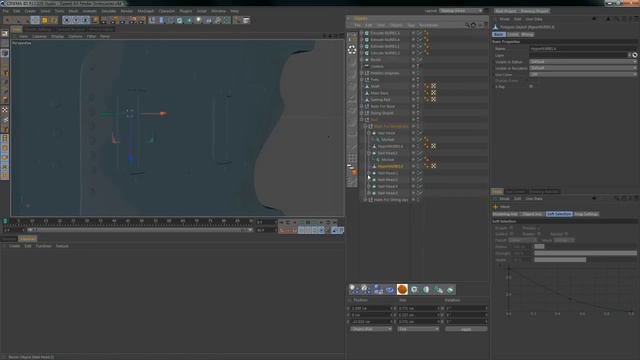Screen dimensions: 640x360
Task: Select the highlighted Move tool in toolbar
Action: click(36, 20)
